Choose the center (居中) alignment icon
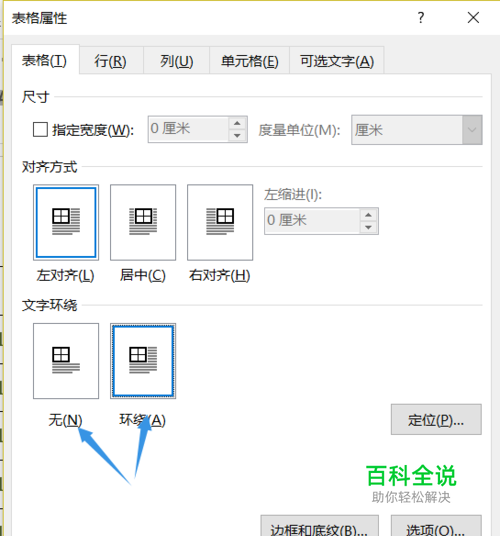Viewport: 500px width, 536px height. [x=143, y=222]
